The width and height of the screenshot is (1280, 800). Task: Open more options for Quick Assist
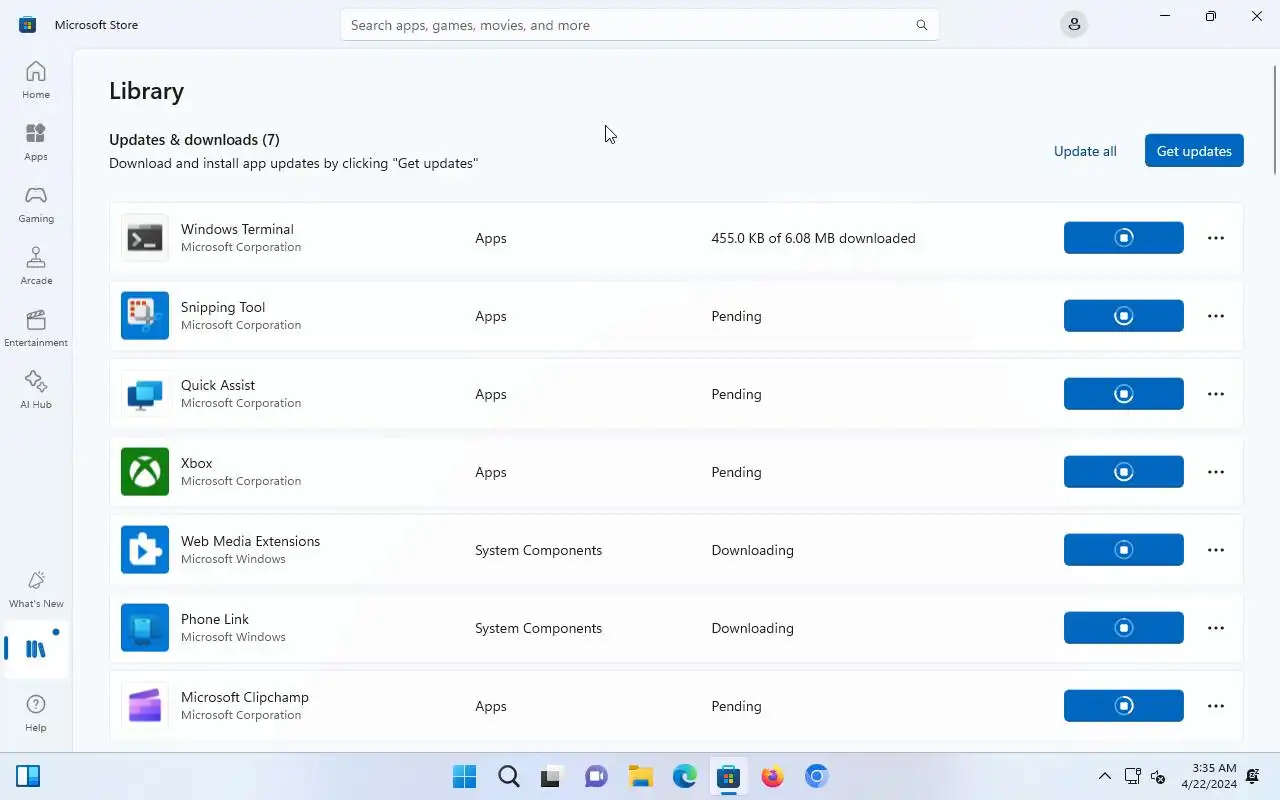(x=1216, y=394)
